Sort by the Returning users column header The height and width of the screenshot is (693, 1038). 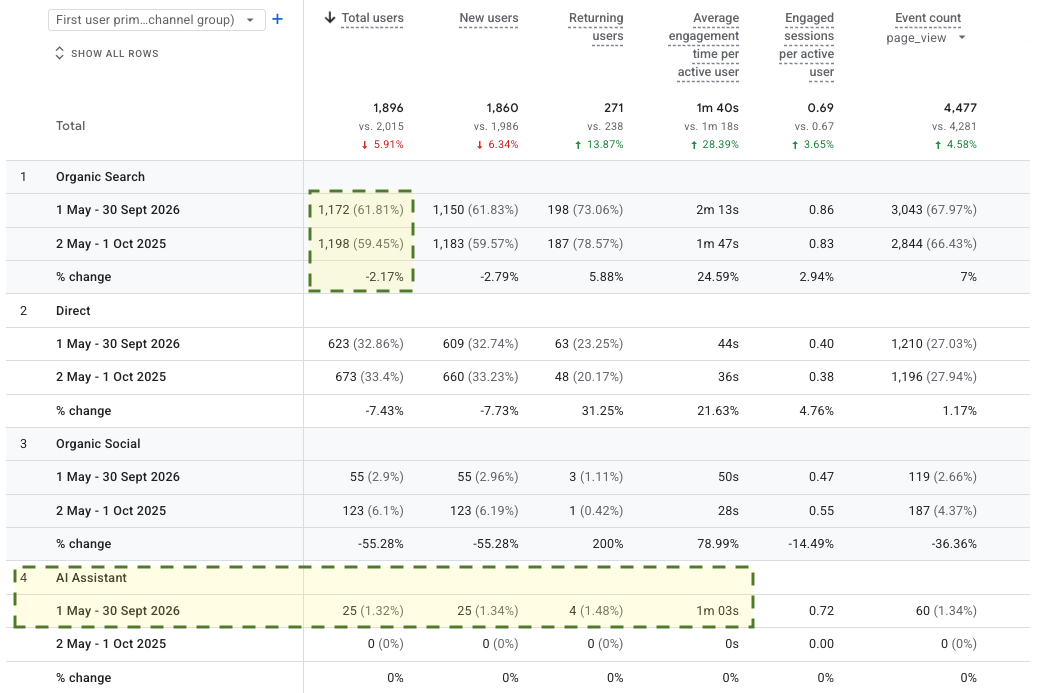[x=596, y=26]
